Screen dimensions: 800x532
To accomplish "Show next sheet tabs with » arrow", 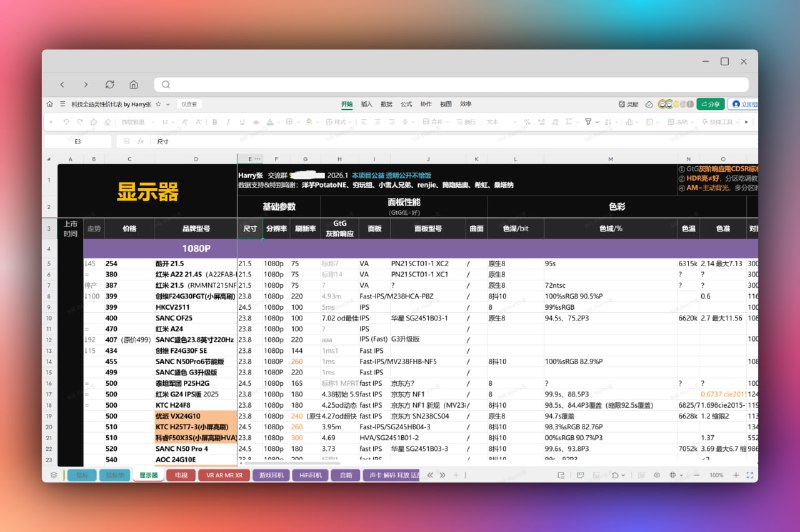I will [x=442, y=475].
